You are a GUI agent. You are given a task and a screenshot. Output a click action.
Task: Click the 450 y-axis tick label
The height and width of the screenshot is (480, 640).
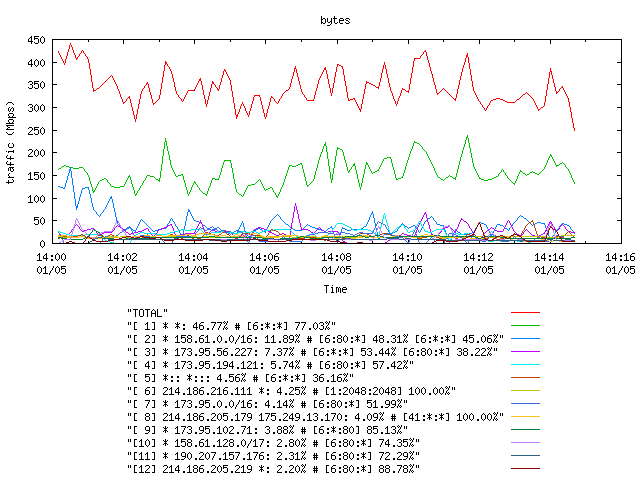36,40
